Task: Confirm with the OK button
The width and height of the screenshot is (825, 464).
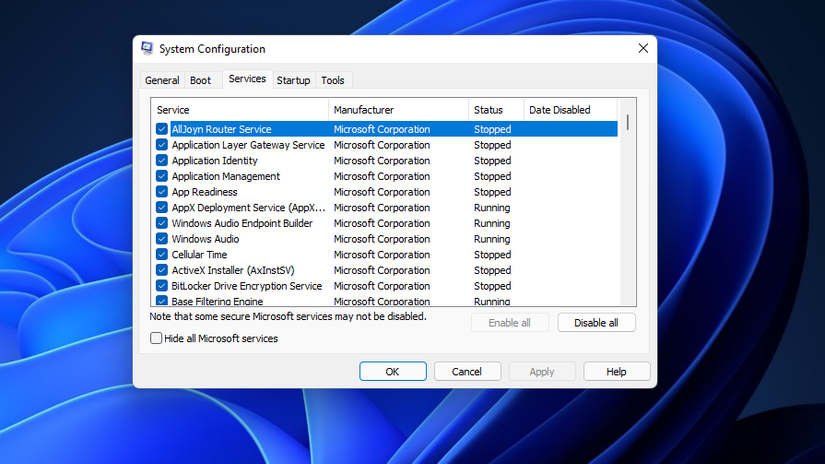Action: point(392,371)
